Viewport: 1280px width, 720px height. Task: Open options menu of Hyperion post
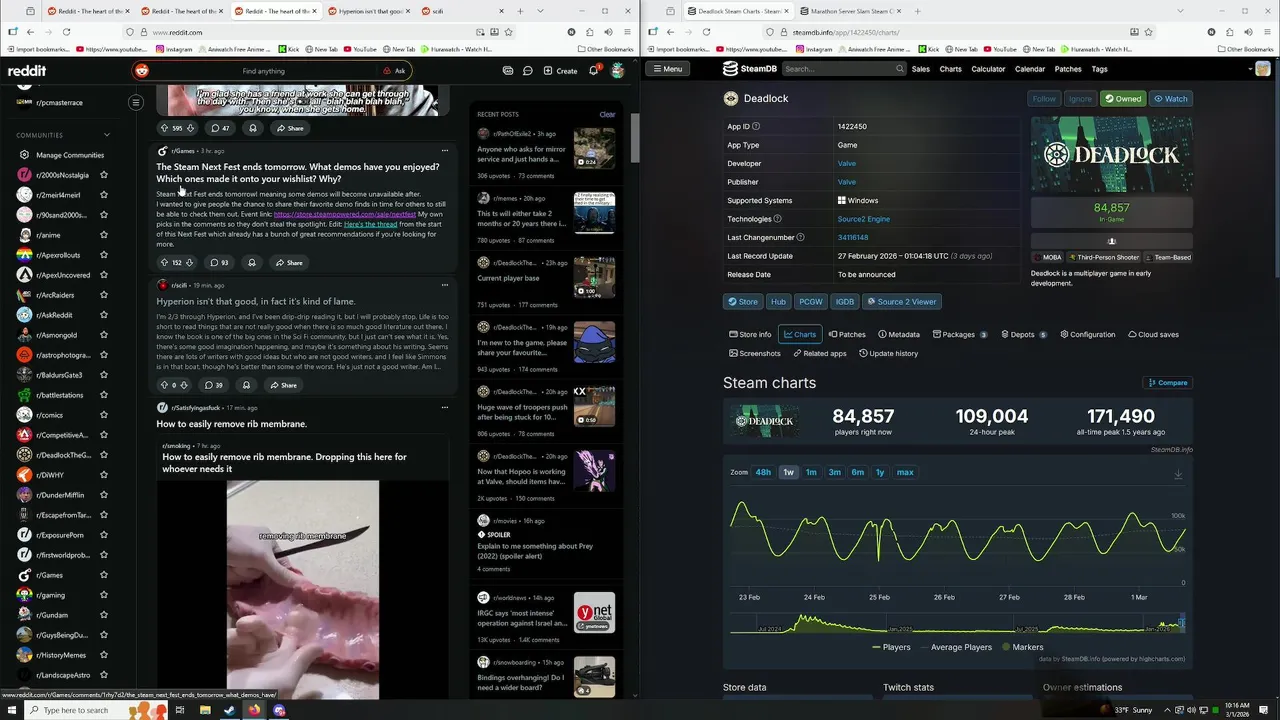(445, 285)
